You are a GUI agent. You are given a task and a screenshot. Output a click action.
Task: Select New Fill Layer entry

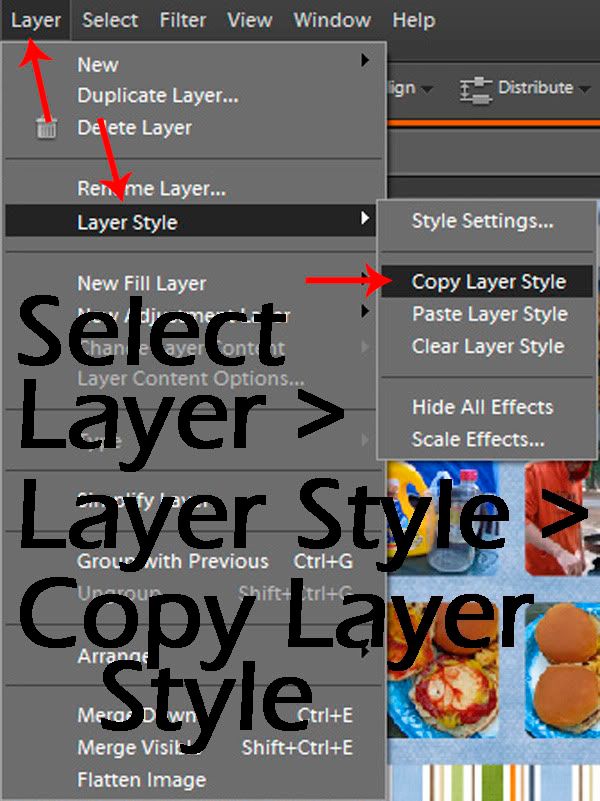pyautogui.click(x=141, y=284)
